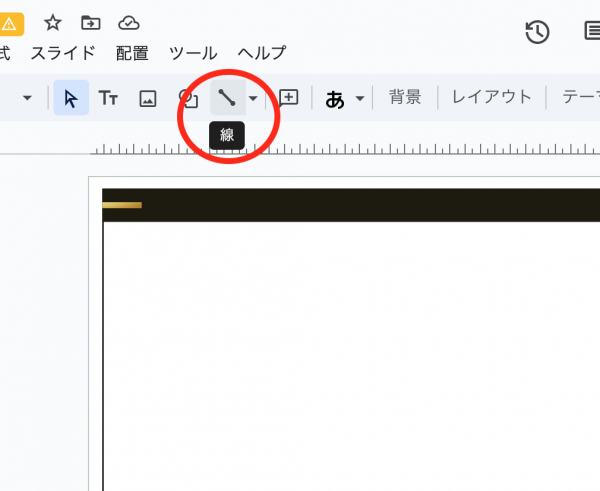Open the 配置 menu
Screen dimensions: 600x491
(132, 53)
